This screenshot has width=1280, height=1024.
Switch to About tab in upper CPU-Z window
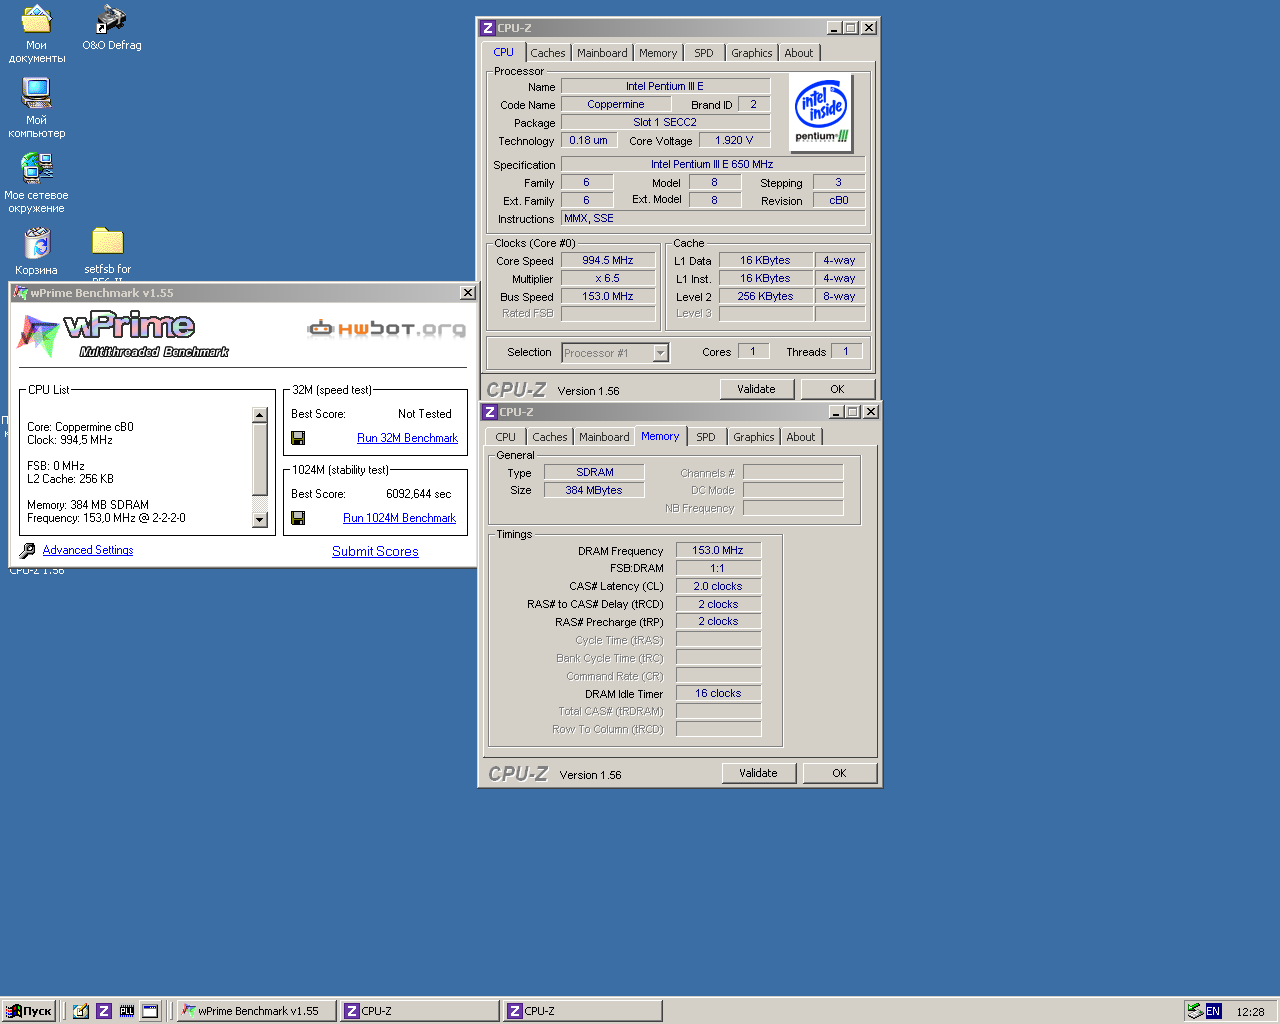tap(798, 53)
